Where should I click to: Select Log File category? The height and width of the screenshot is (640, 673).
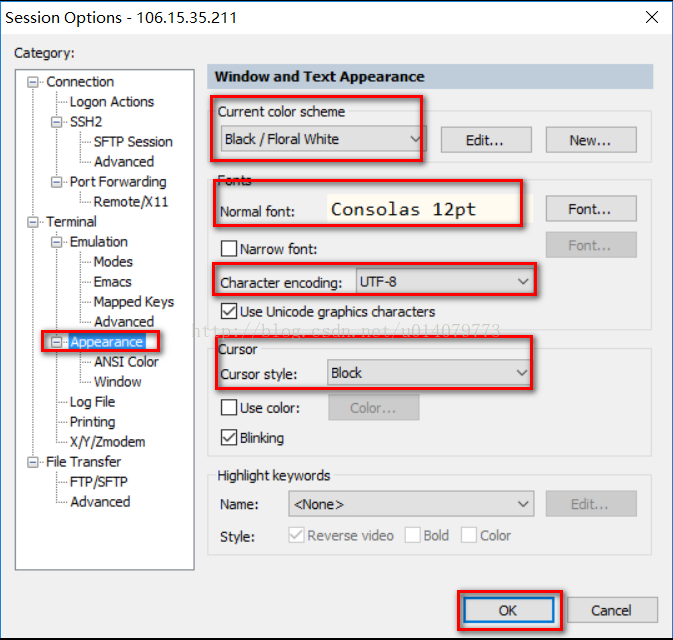(x=92, y=402)
